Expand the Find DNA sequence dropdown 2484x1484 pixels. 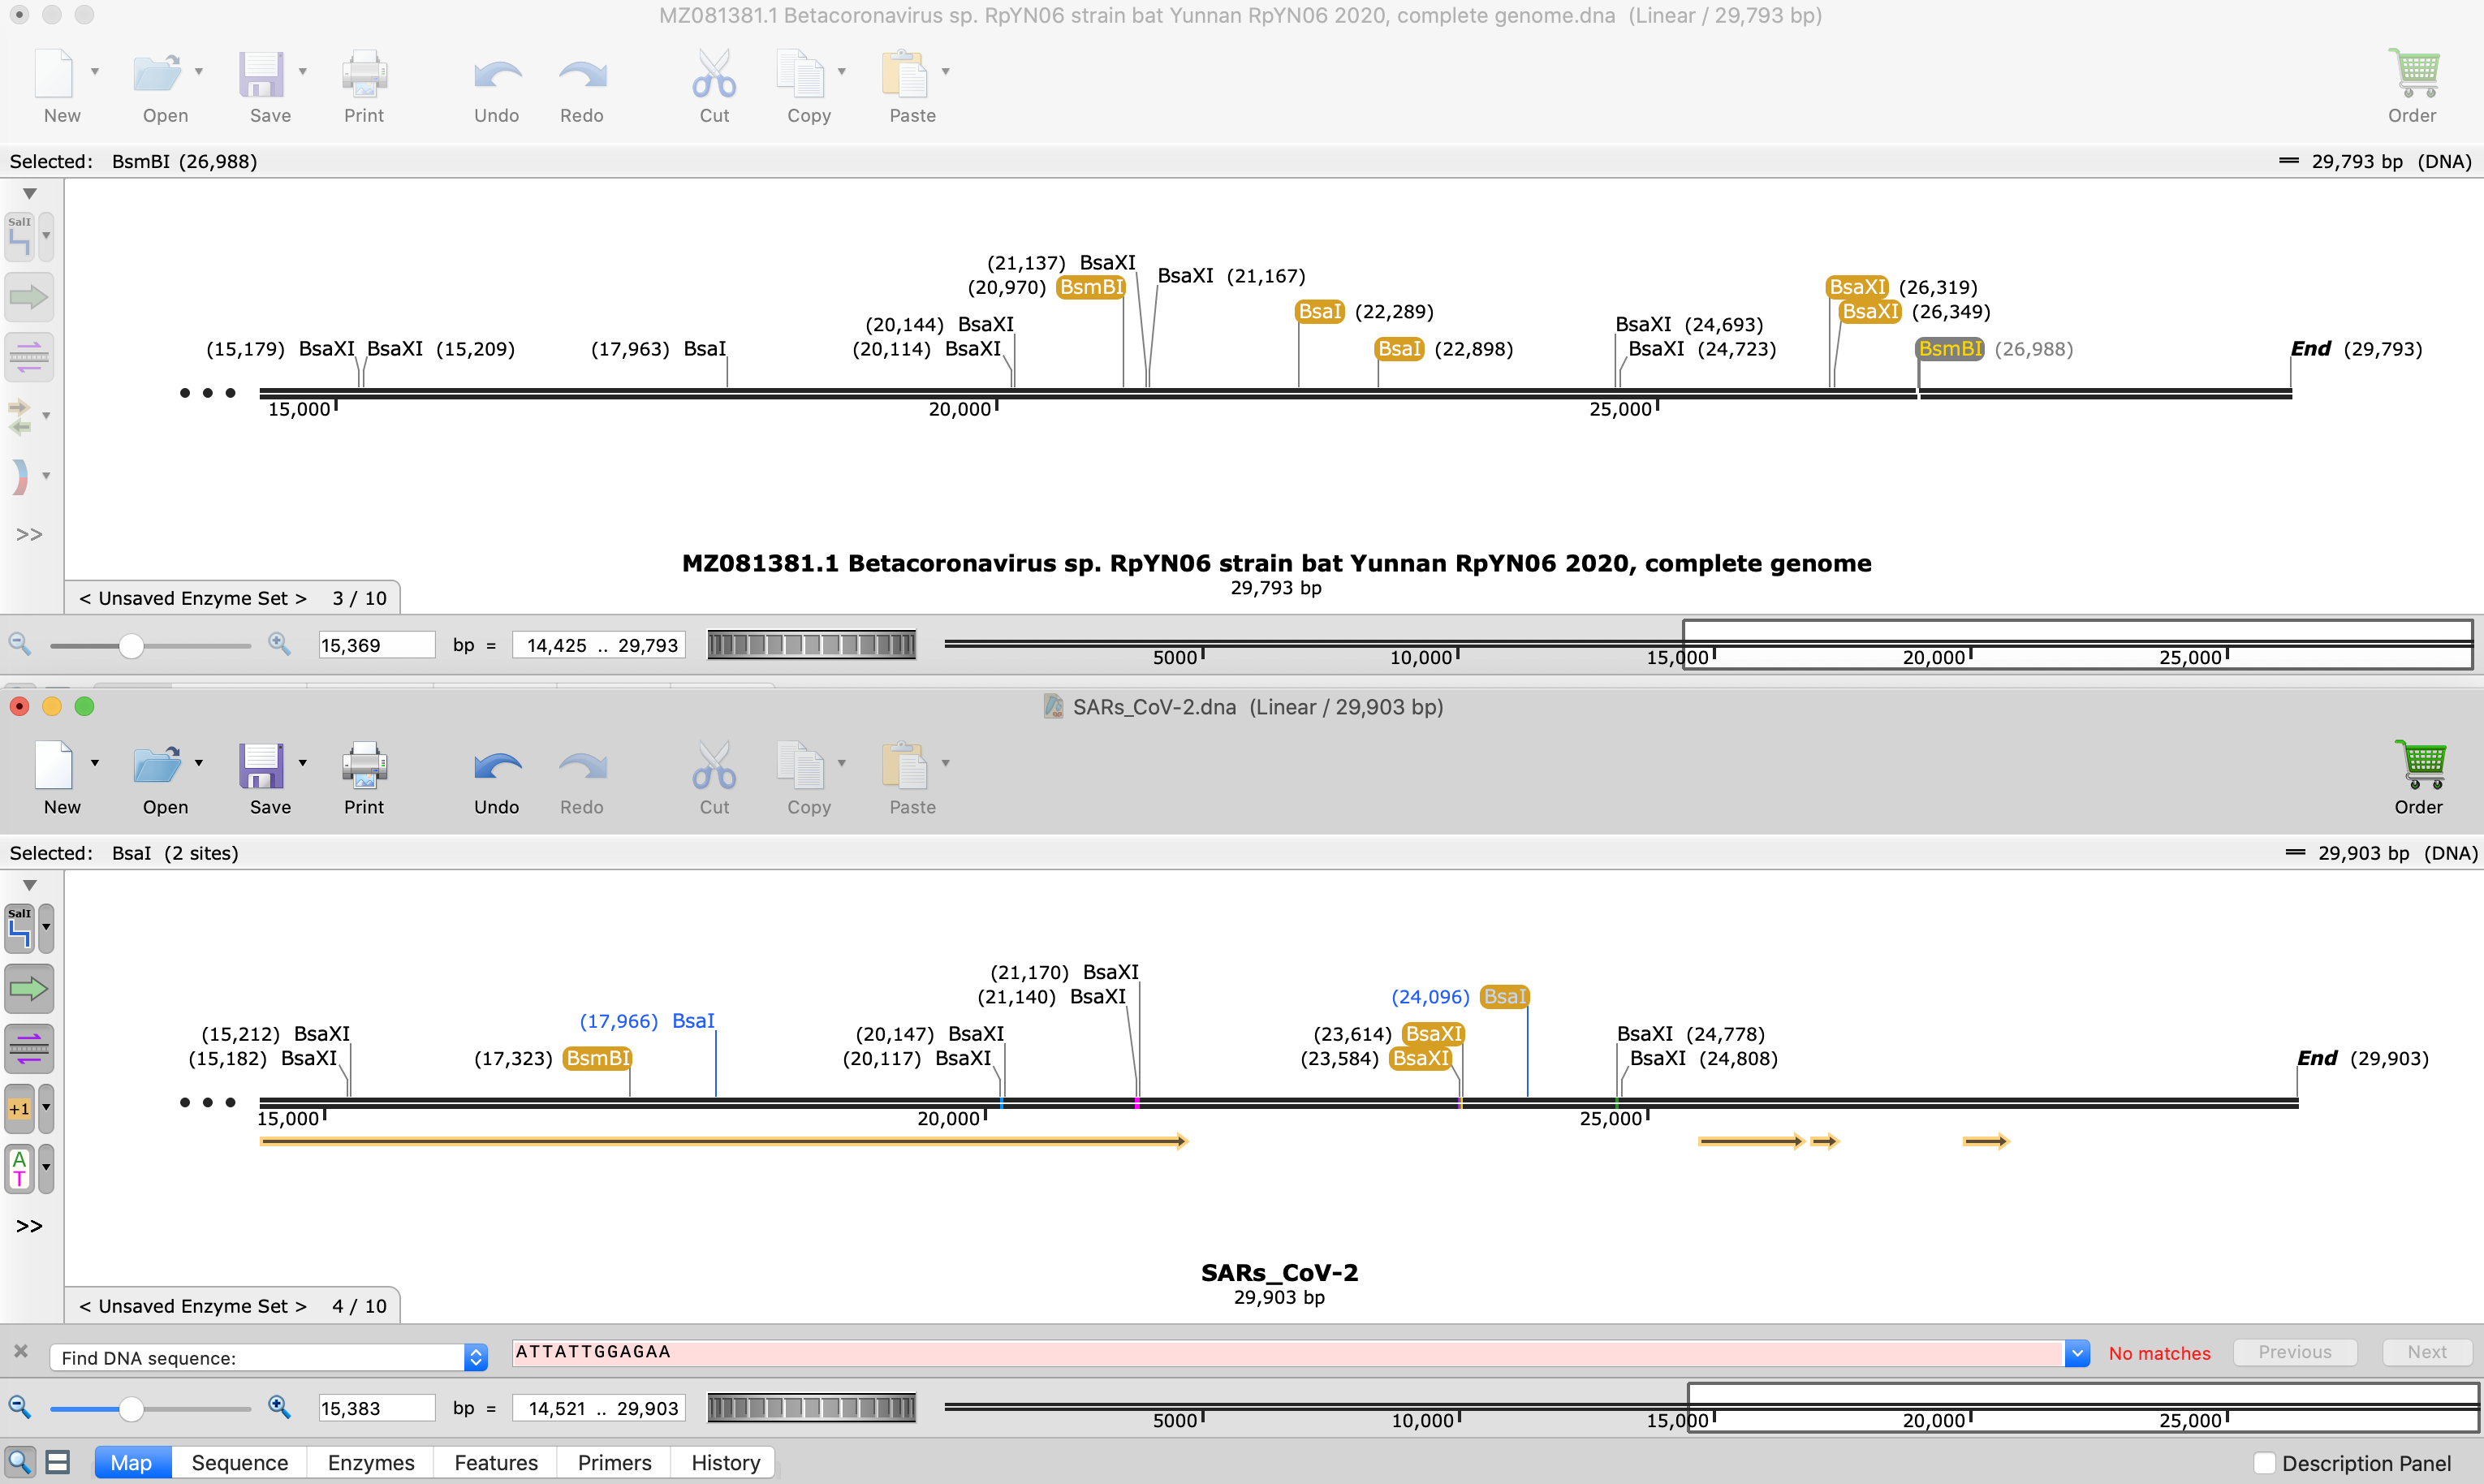[x=476, y=1357]
